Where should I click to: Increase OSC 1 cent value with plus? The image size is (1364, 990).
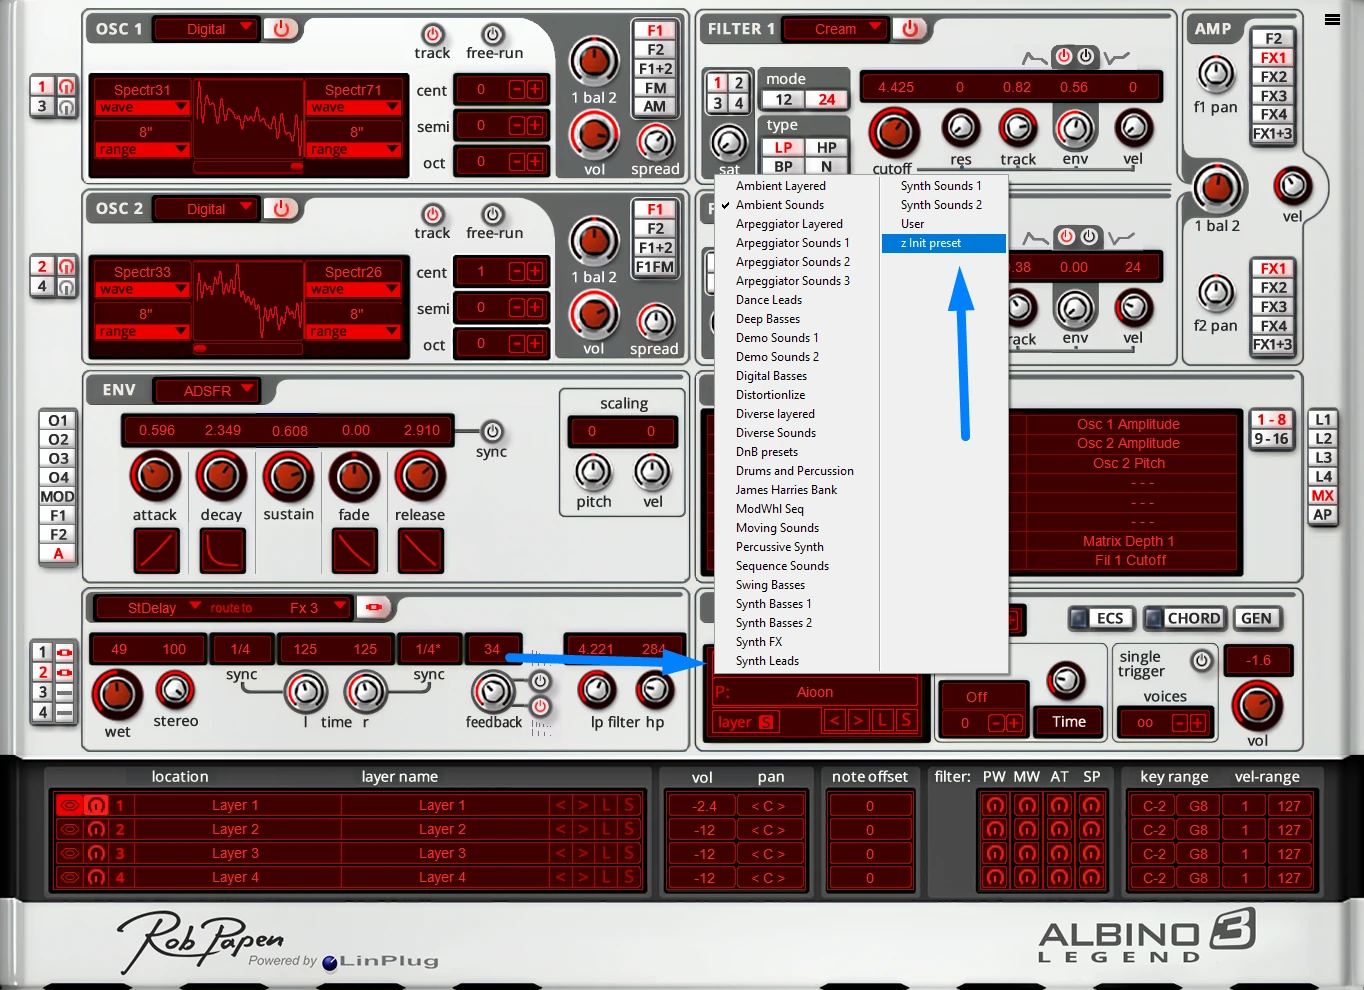[535, 89]
